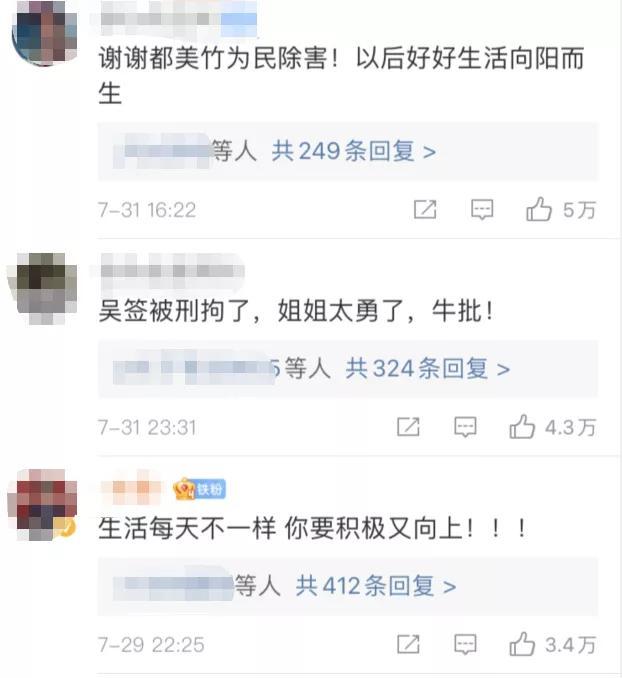Open the second commenter's avatar
Viewport: 622px width, 678px height.
click(43, 288)
